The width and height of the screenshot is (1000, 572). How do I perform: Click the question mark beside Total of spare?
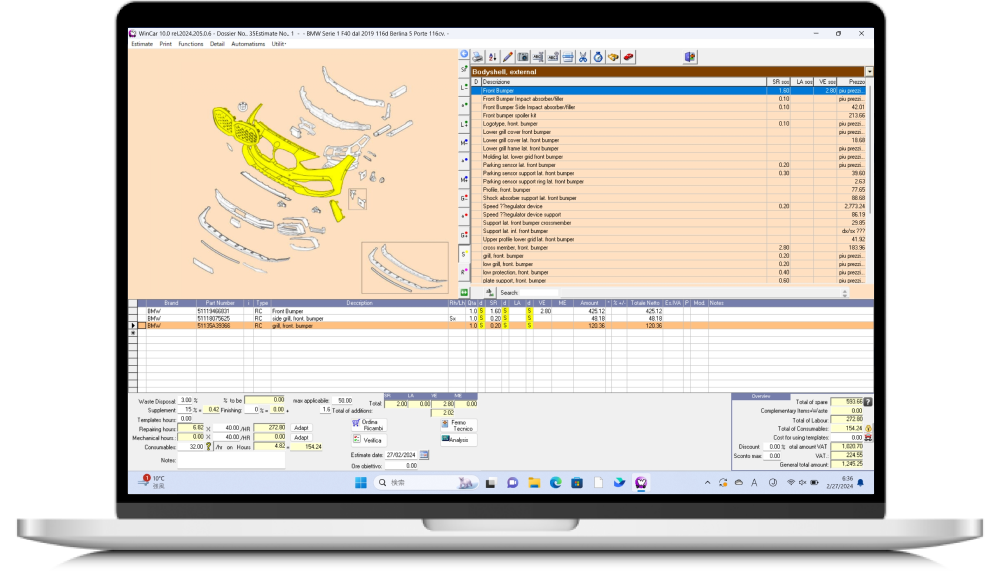[868, 401]
